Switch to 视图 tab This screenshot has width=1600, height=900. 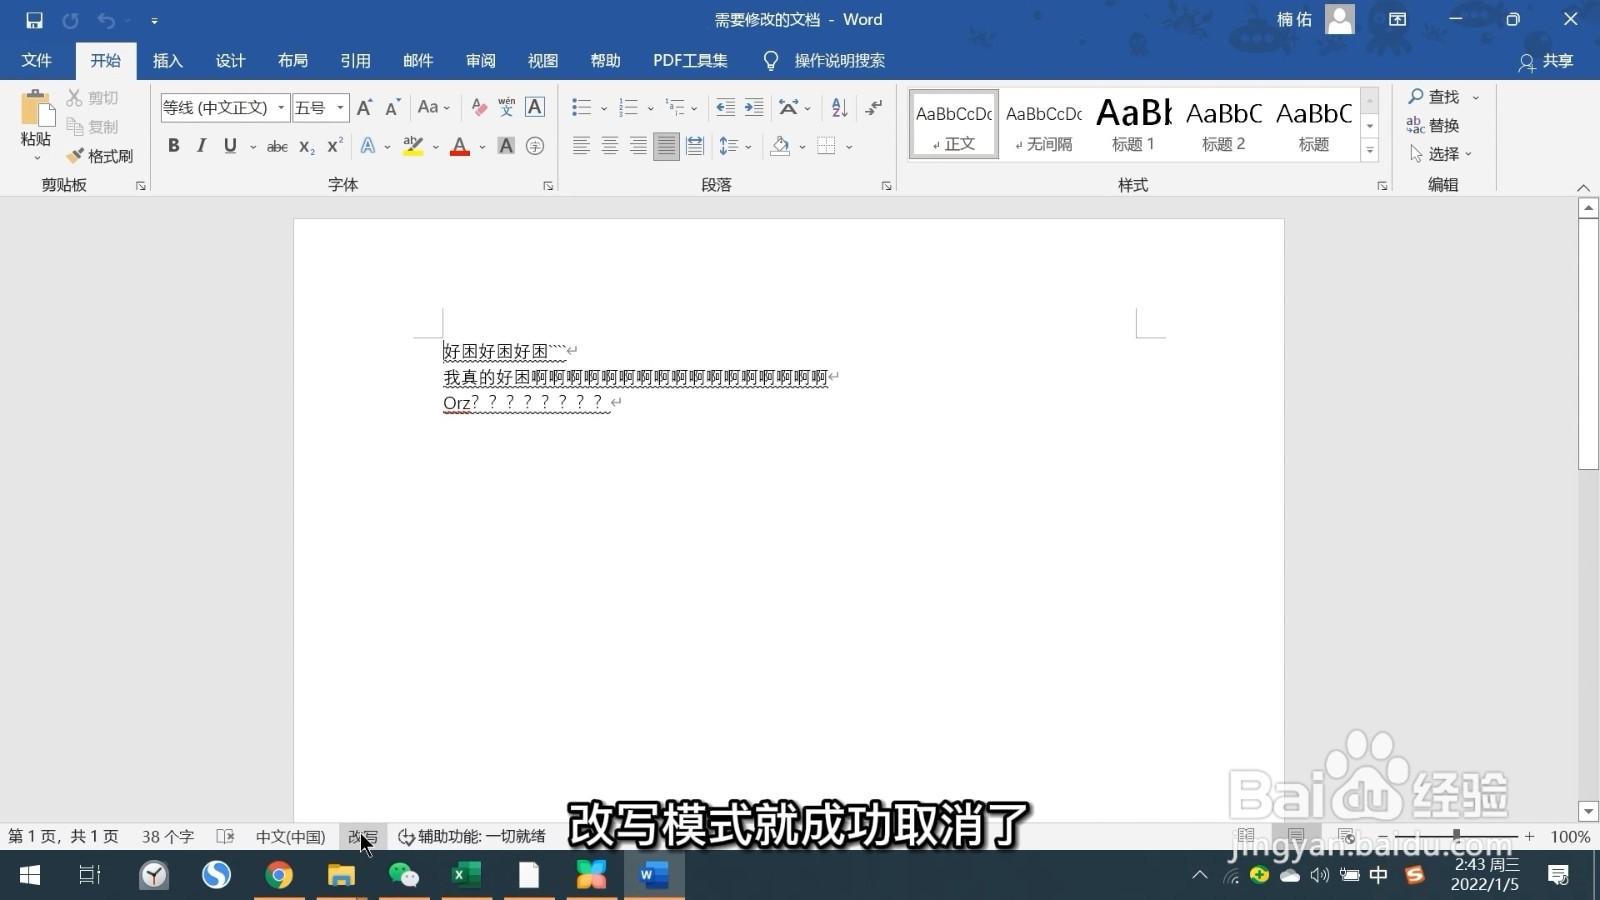coord(543,61)
